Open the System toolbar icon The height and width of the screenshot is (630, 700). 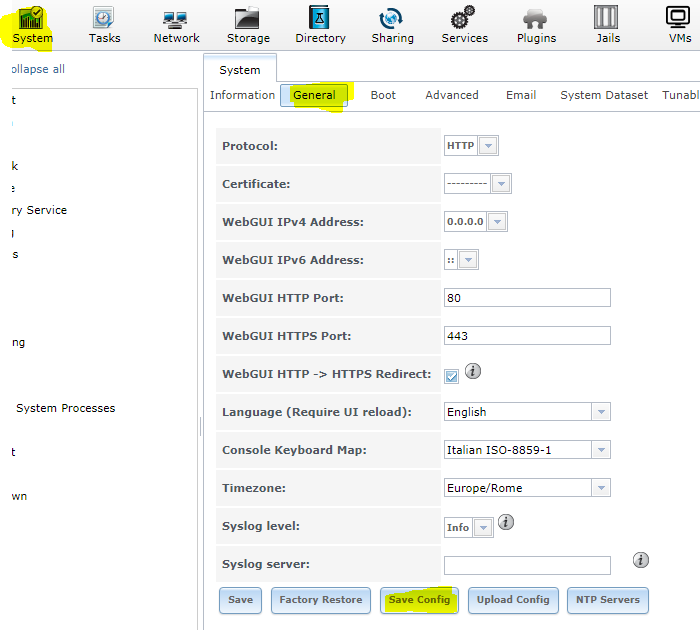click(31, 25)
